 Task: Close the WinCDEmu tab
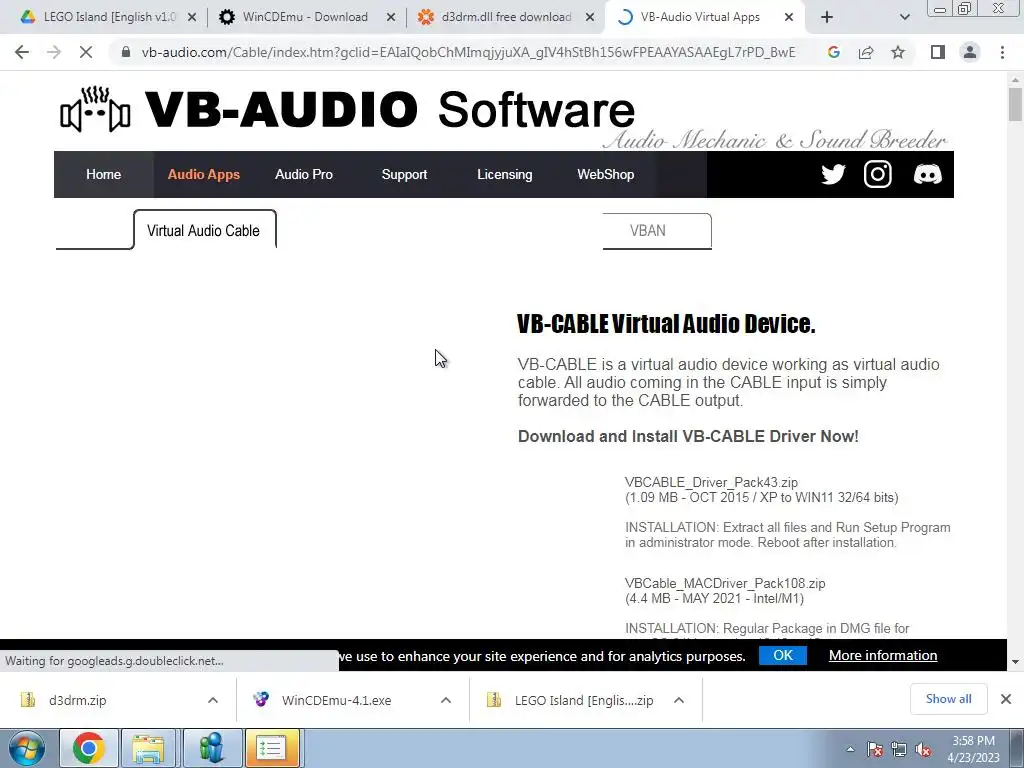[x=391, y=17]
